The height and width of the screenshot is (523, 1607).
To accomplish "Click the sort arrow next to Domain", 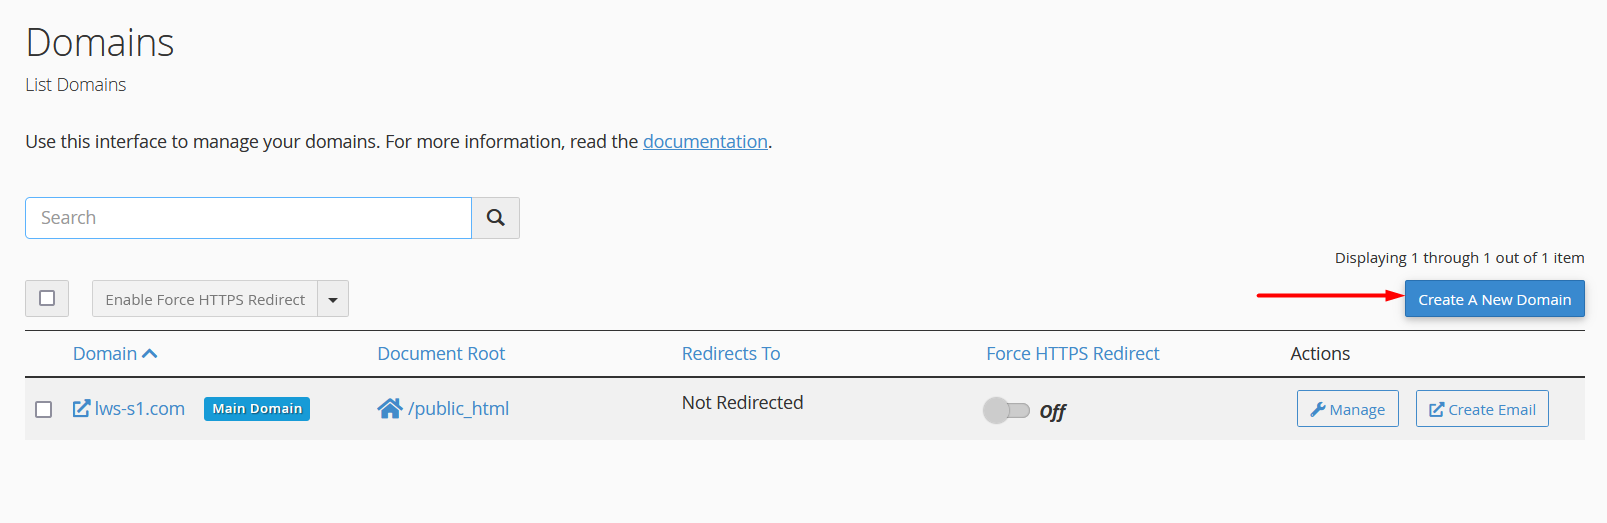I will tap(150, 354).
